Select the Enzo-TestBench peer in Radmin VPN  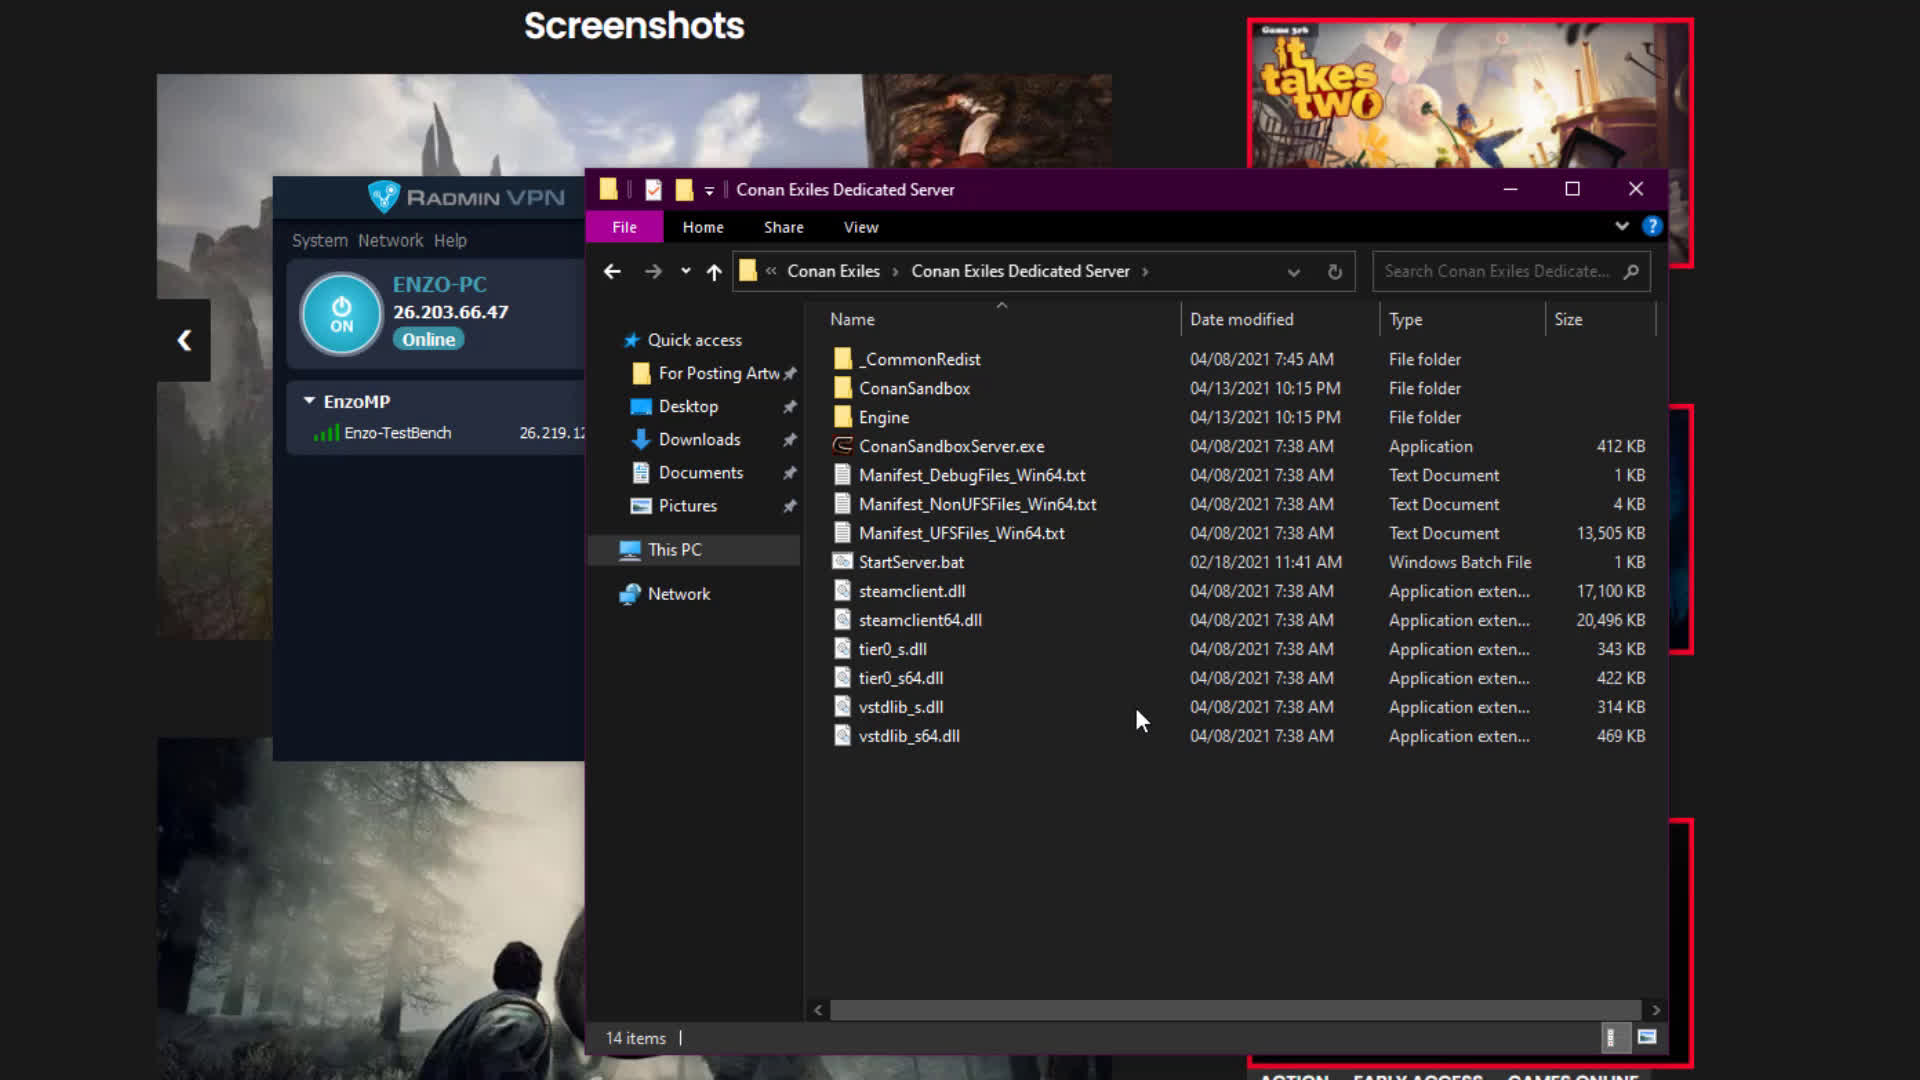397,433
